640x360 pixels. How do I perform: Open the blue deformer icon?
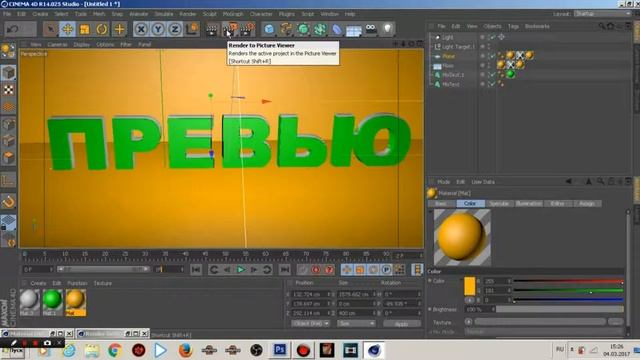pyautogui.click(x=337, y=29)
